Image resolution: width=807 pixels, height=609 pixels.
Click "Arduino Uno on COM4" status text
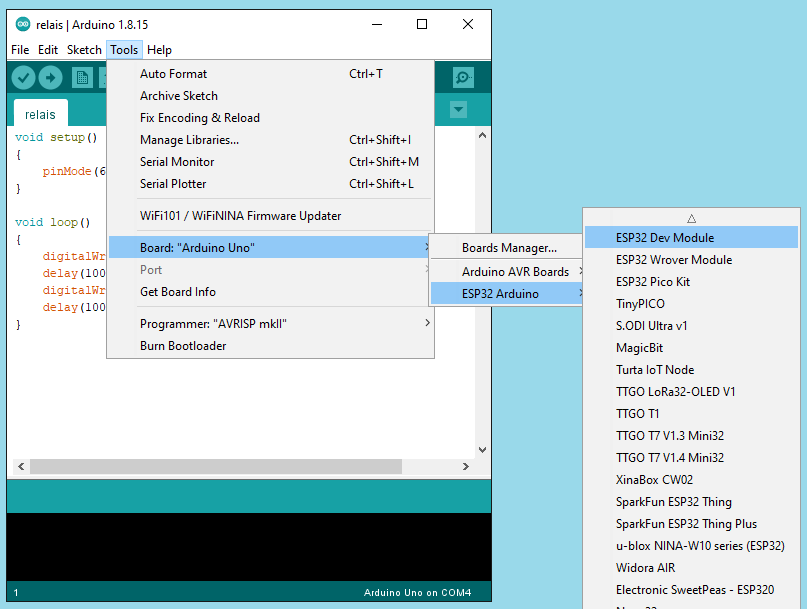tap(417, 593)
